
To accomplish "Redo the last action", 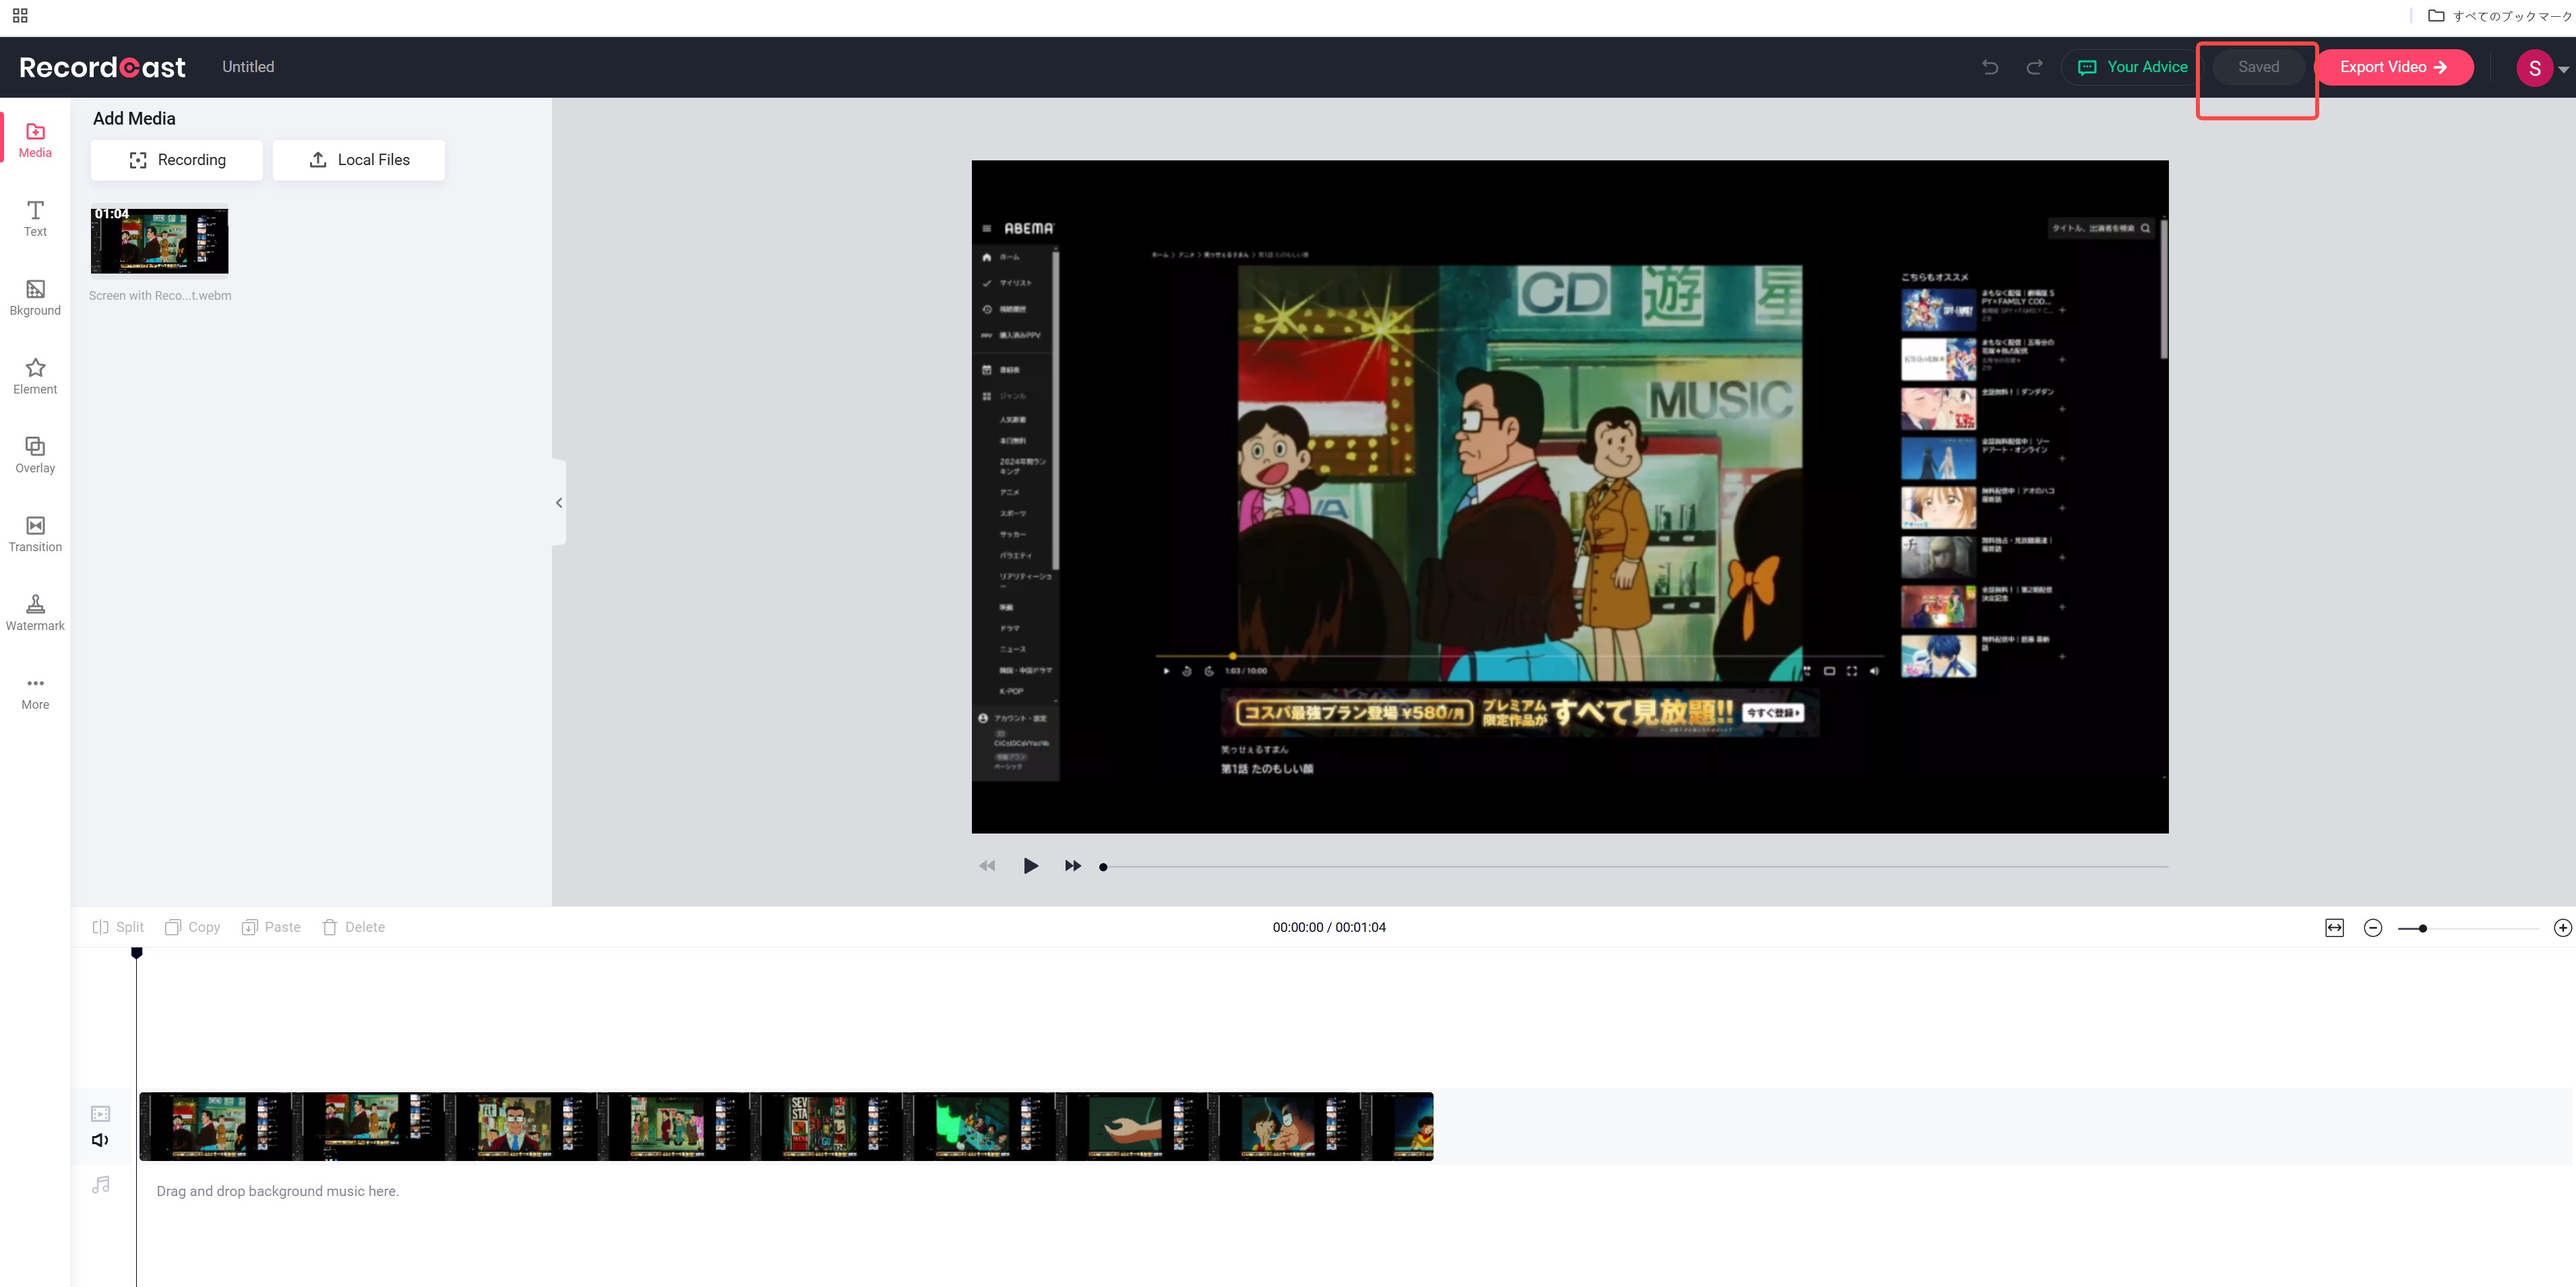I will coord(2034,67).
